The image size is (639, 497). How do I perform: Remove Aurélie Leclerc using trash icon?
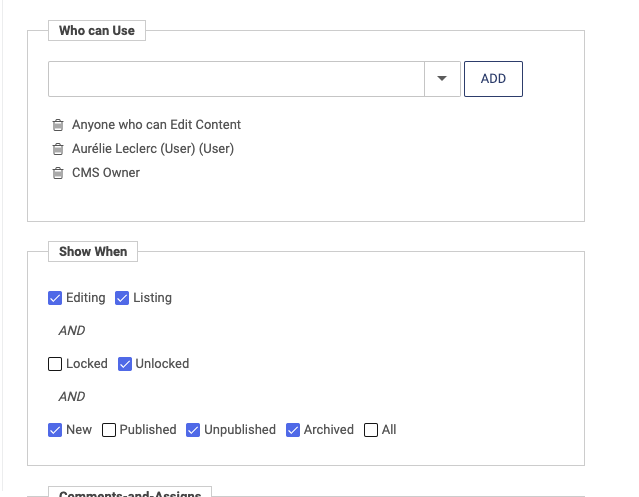(58, 149)
